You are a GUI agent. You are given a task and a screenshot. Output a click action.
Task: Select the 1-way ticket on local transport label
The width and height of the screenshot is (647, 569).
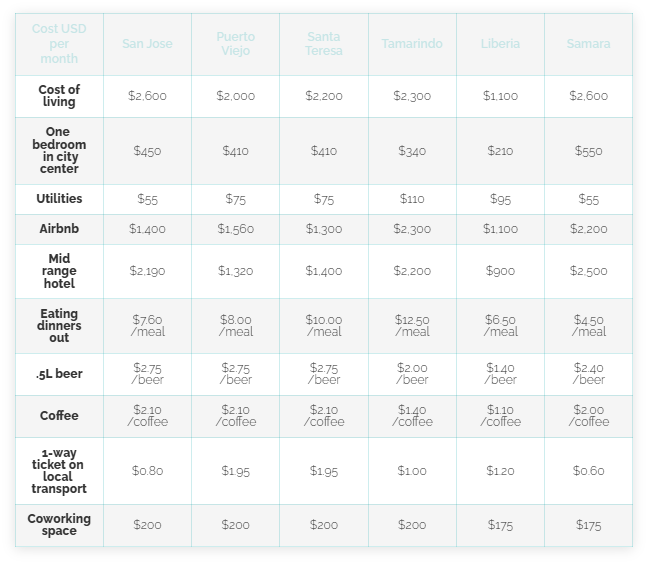click(x=59, y=471)
